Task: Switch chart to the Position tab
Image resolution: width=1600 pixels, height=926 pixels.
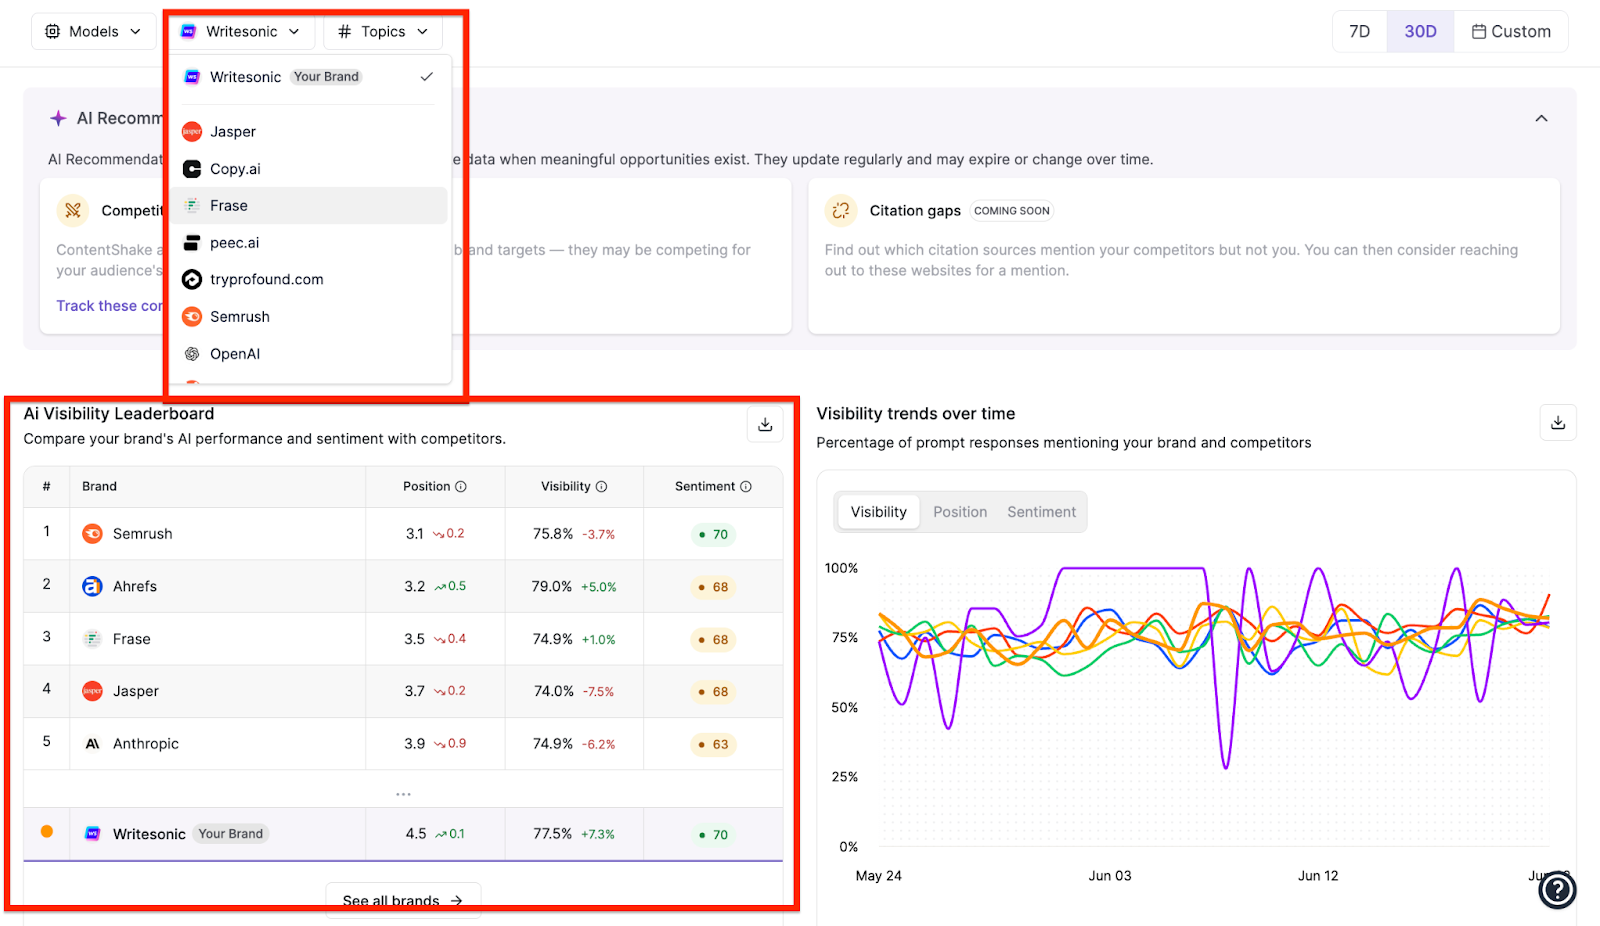Action: click(x=960, y=512)
